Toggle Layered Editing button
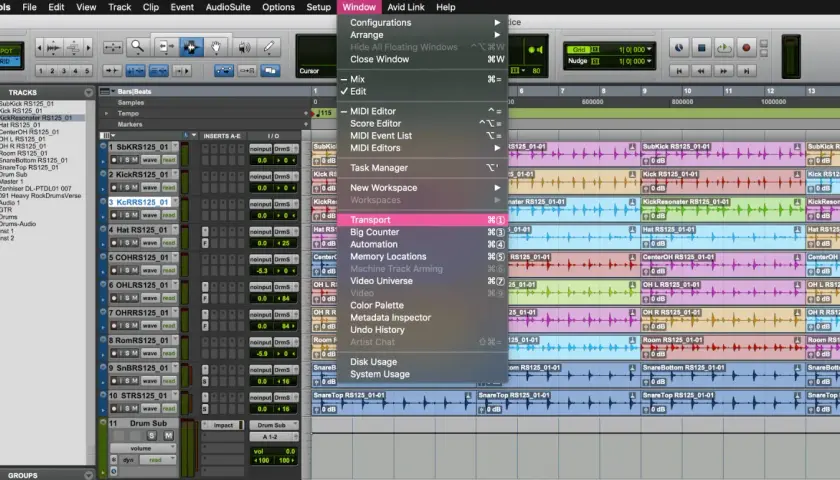840x480 pixels. [270, 70]
